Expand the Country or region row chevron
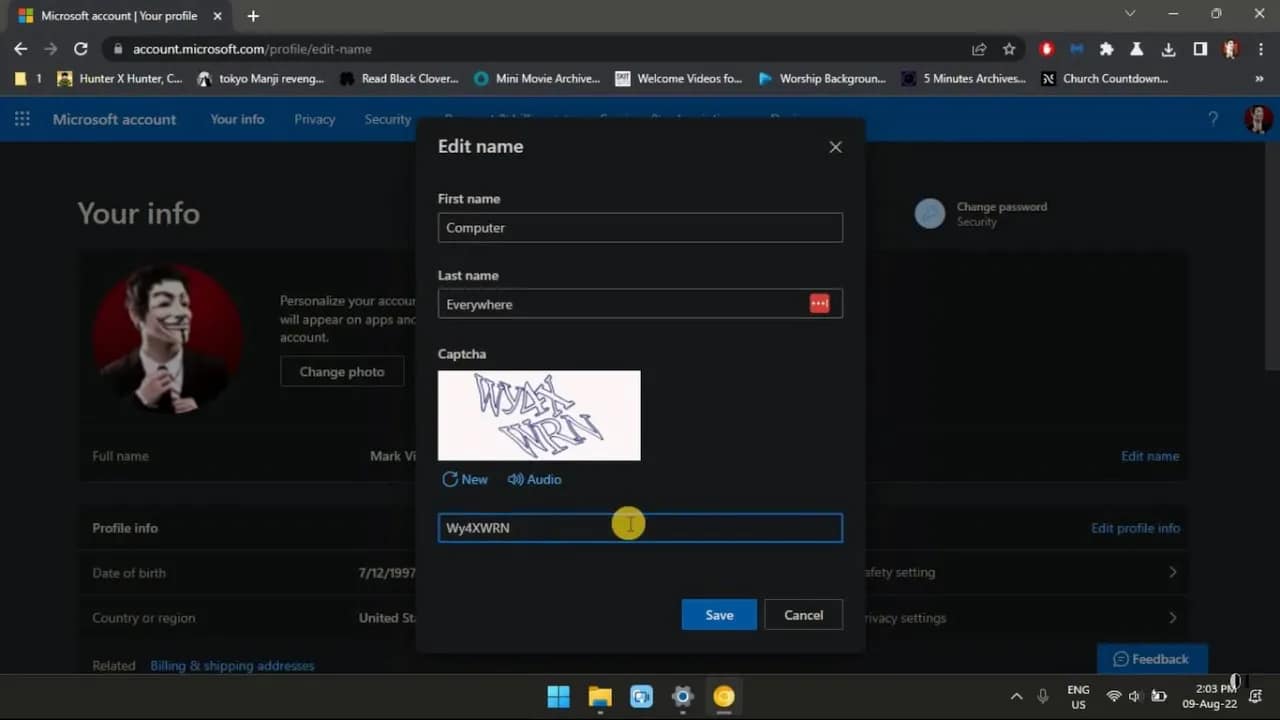 pos(1173,618)
